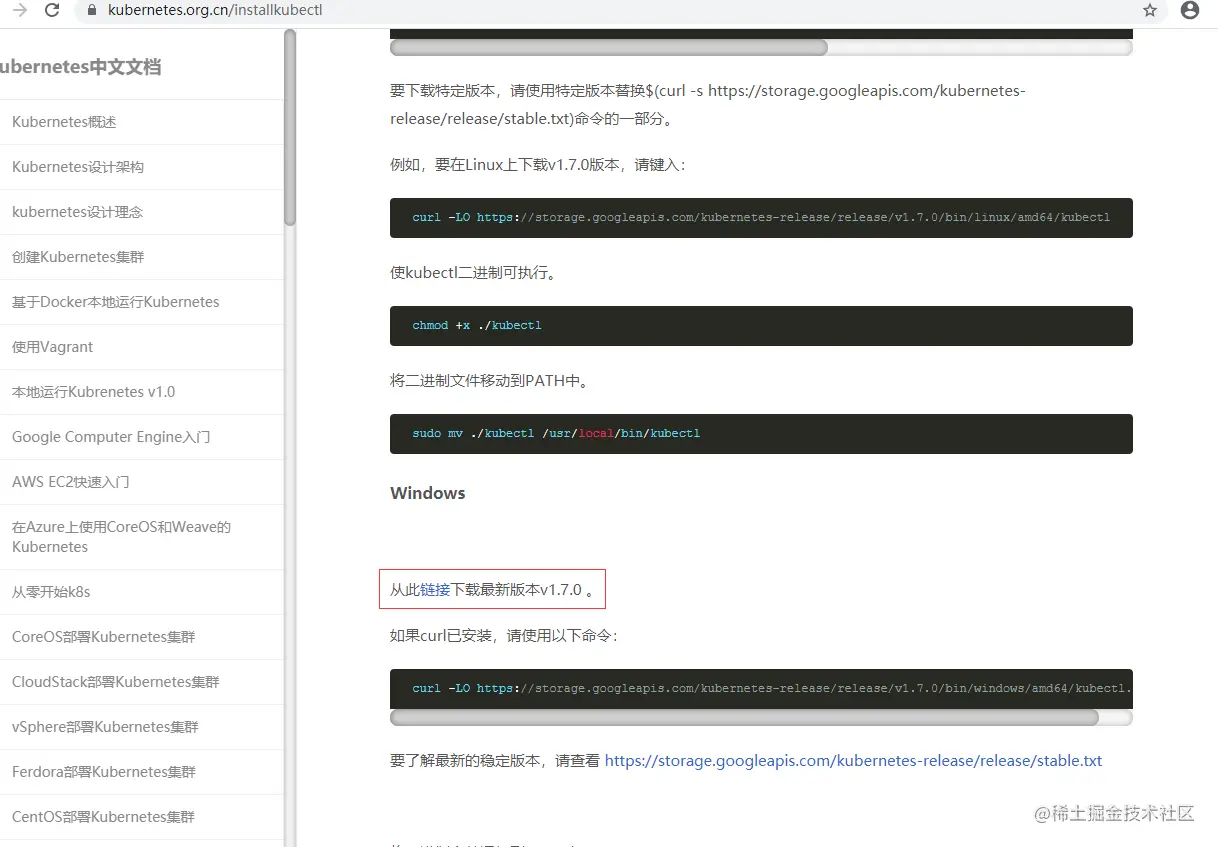Open Kubernetes设计架构 in the sidebar
Viewport: 1218px width, 847px height.
pos(141,167)
